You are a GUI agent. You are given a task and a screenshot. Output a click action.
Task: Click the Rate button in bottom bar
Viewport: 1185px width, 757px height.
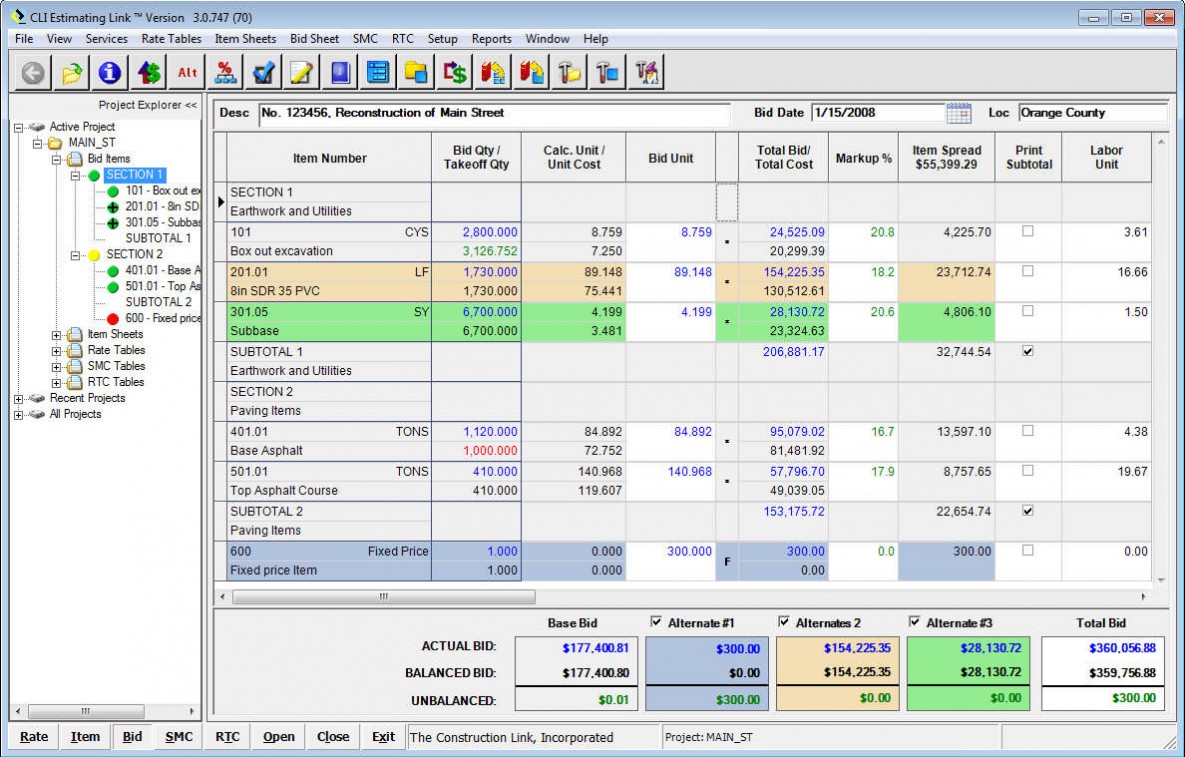pos(34,737)
